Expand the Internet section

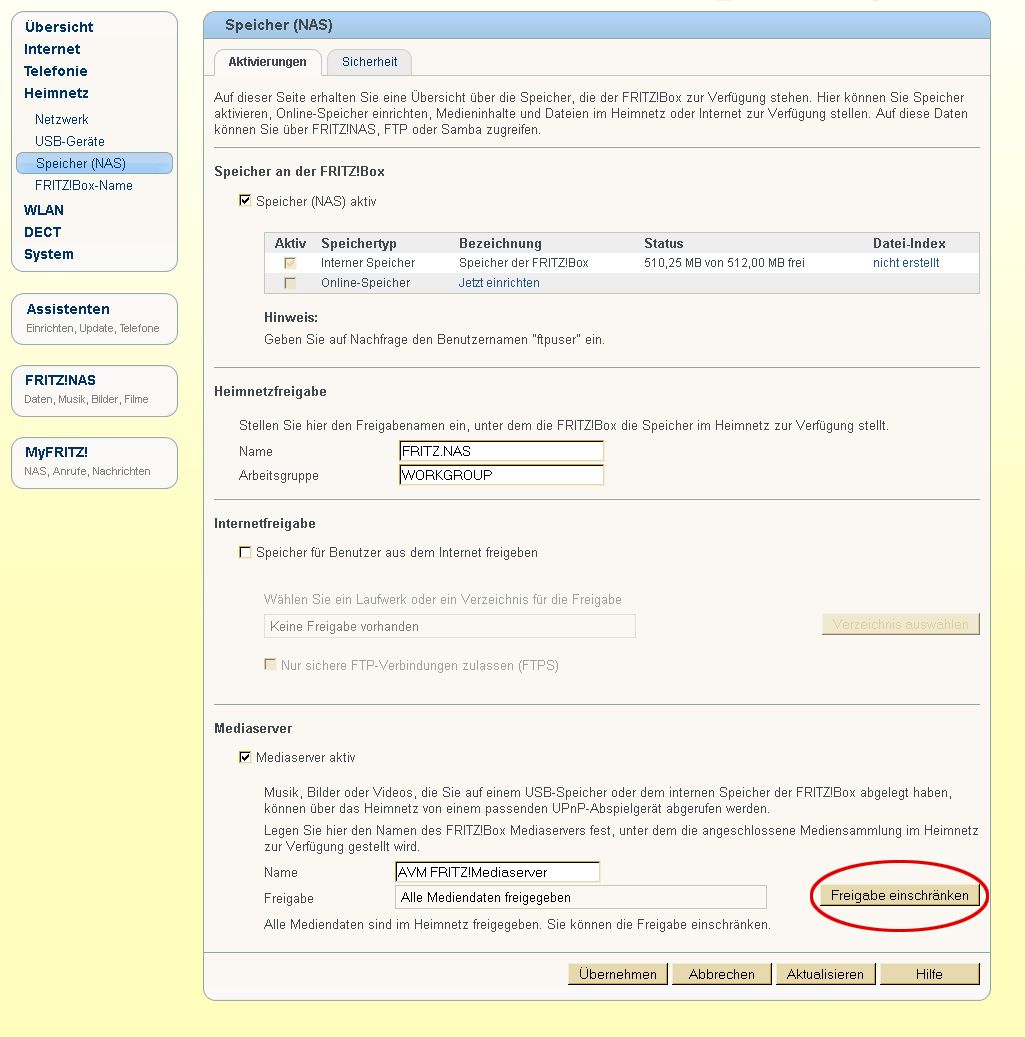[52, 48]
